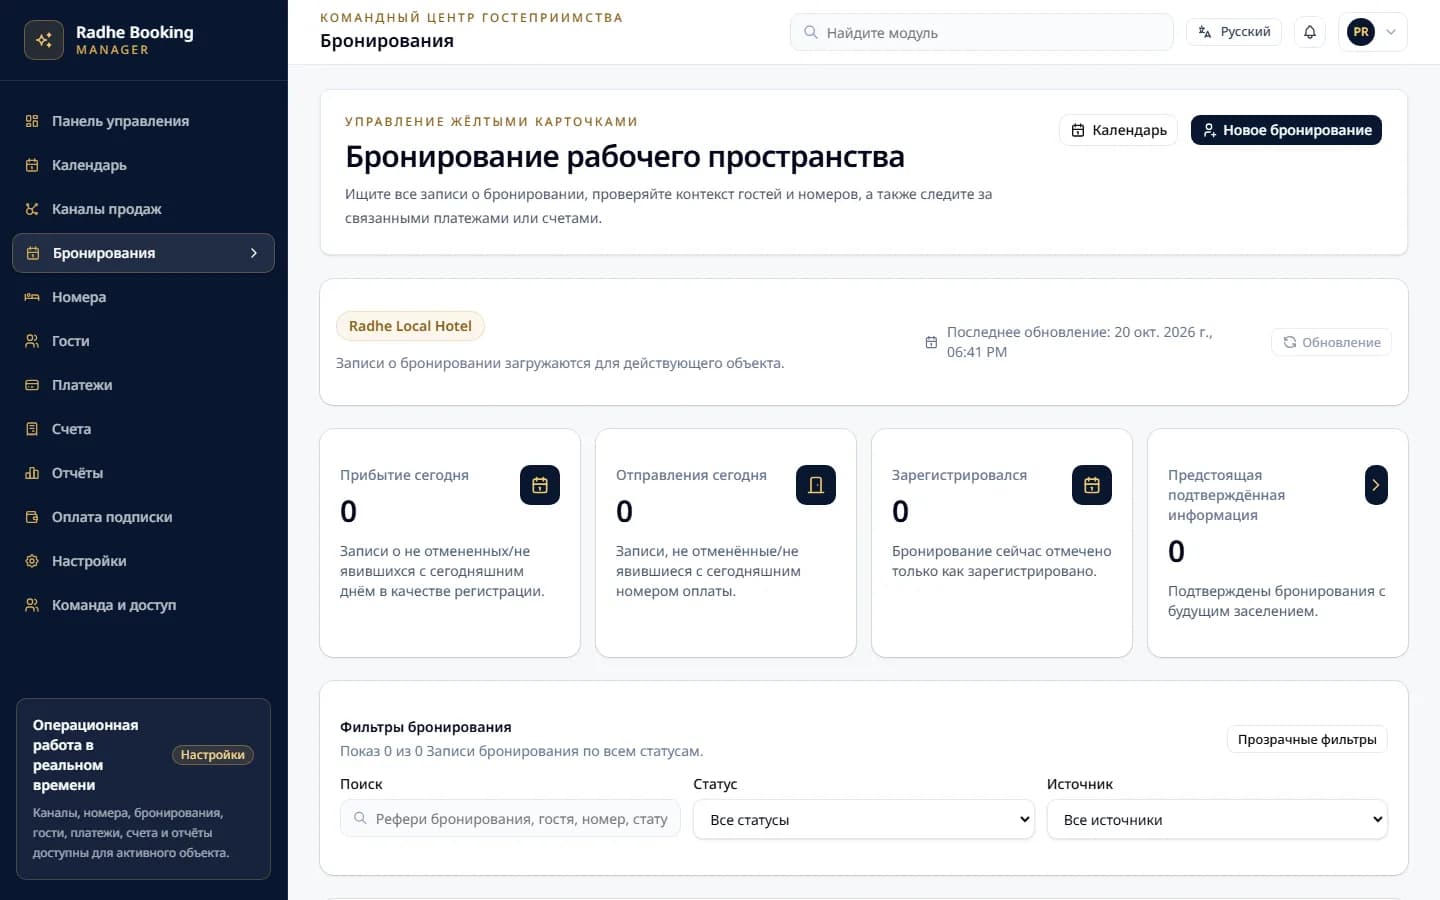This screenshot has height=900, width=1440.
Task: Click Прозрачные фильтры to clear filters
Action: [x=1307, y=739]
